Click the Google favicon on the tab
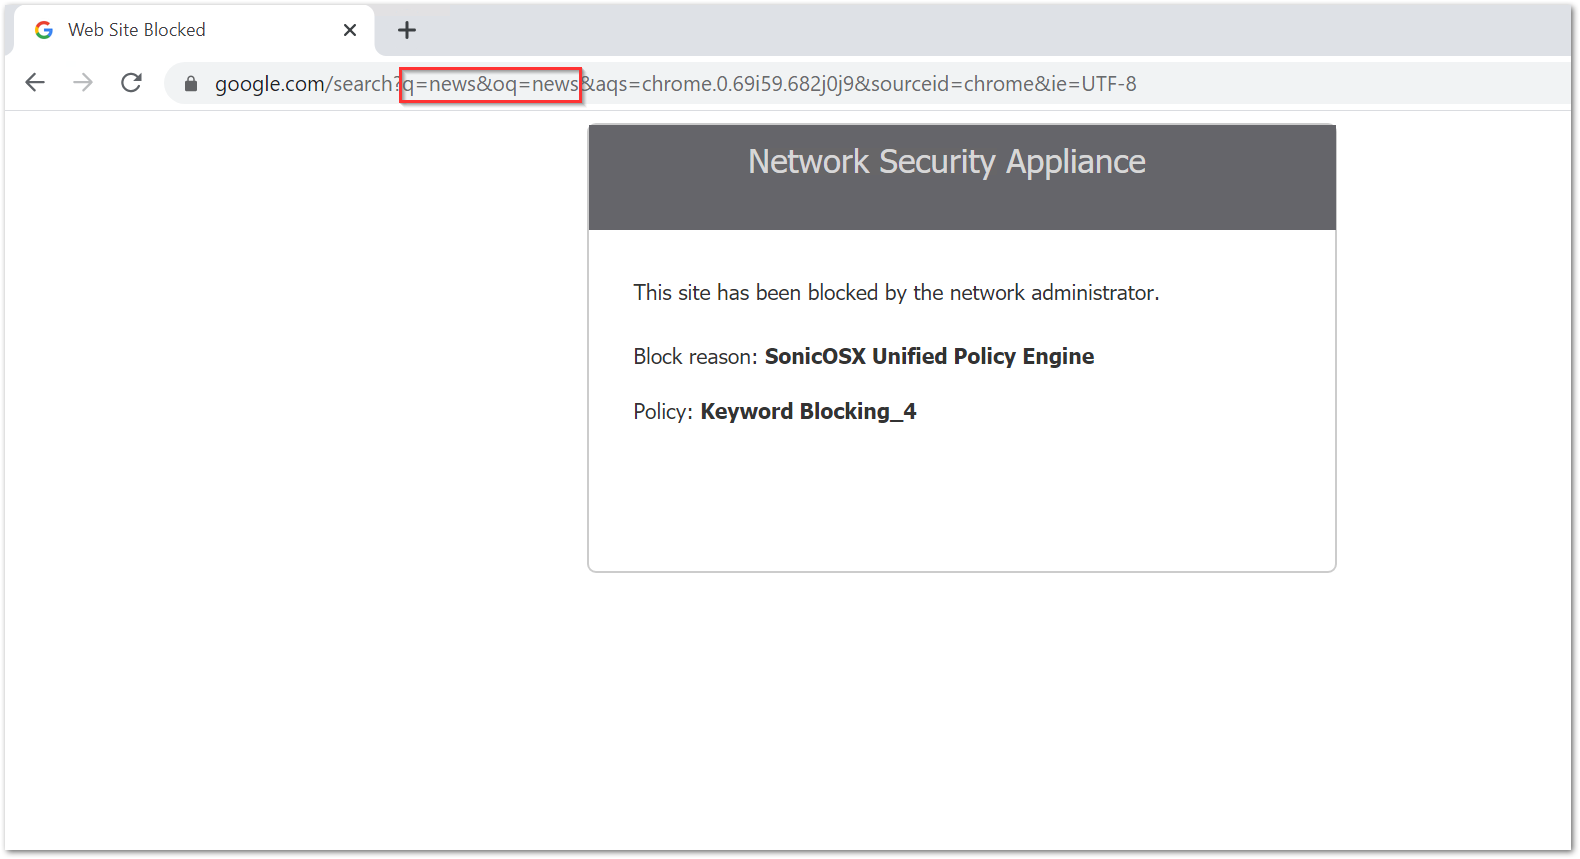The height and width of the screenshot is (859, 1580). pyautogui.click(x=44, y=30)
